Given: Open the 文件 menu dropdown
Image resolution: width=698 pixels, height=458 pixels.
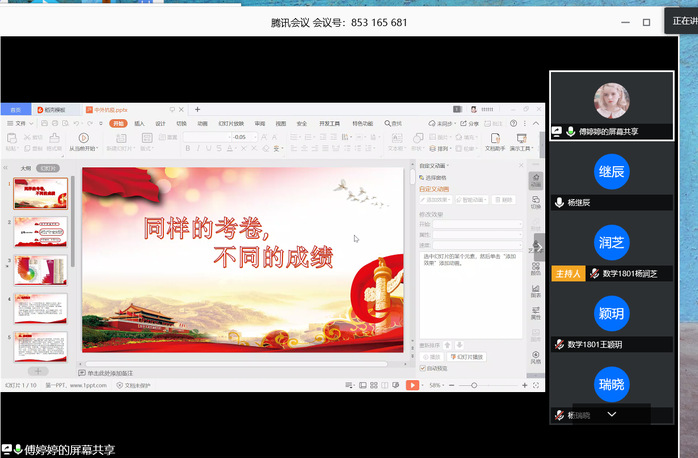Looking at the screenshot, I should click(18, 123).
